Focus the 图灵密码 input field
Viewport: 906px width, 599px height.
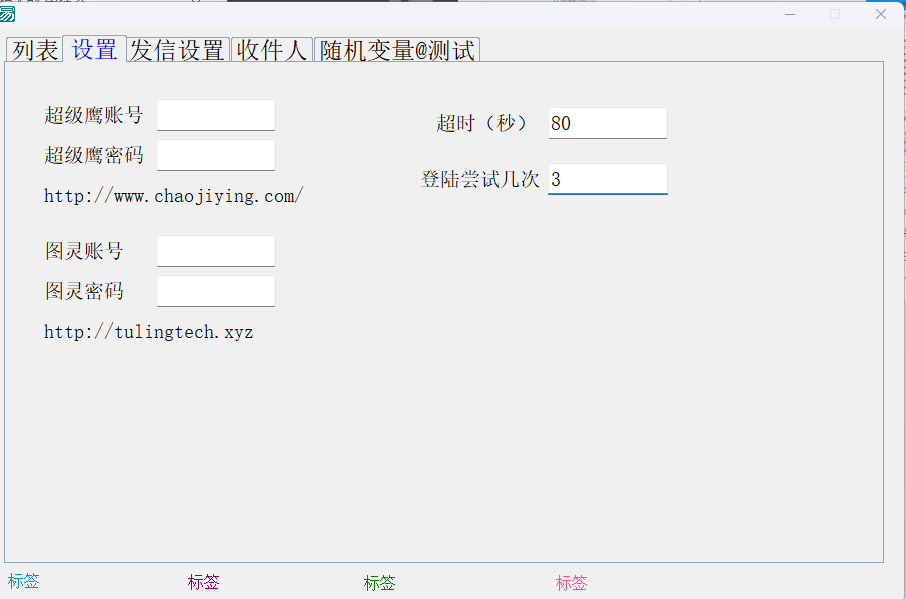click(x=216, y=291)
